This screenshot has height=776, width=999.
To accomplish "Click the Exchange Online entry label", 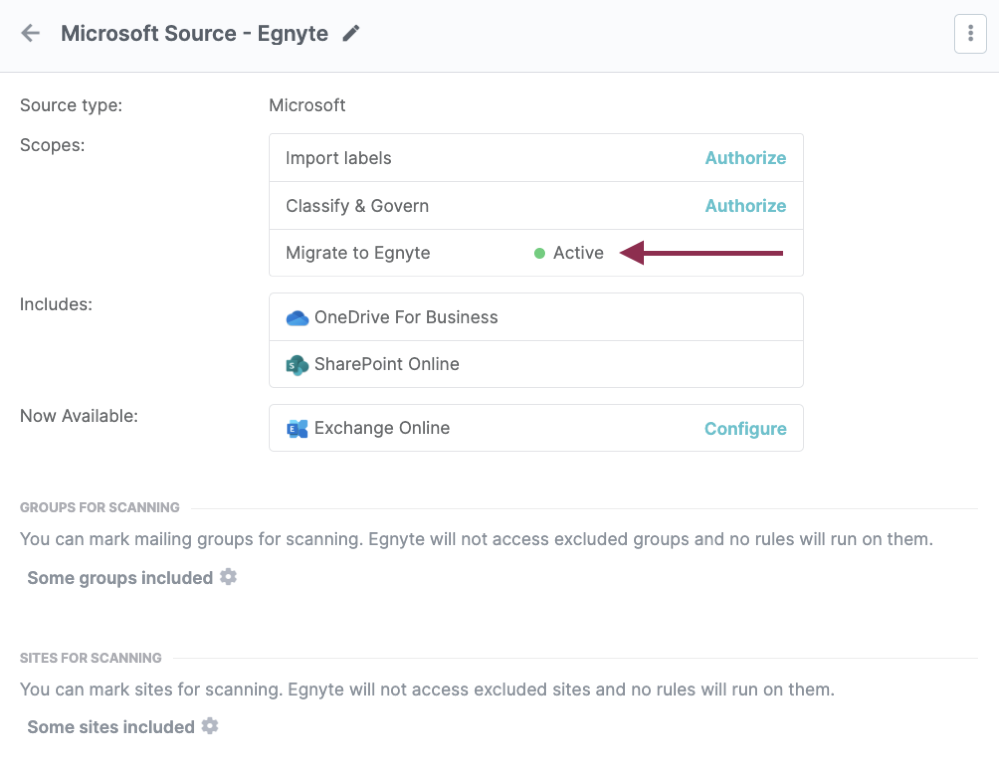I will point(382,428).
